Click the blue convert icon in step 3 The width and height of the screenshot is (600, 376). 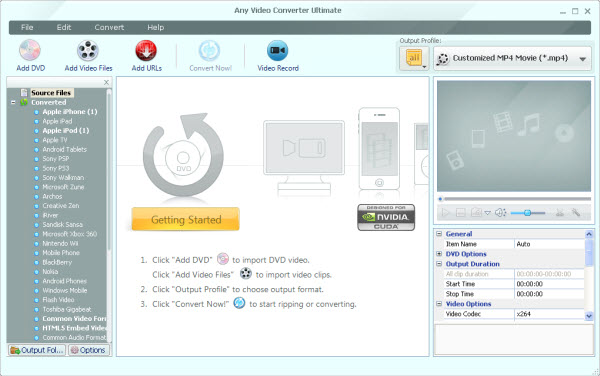239,303
